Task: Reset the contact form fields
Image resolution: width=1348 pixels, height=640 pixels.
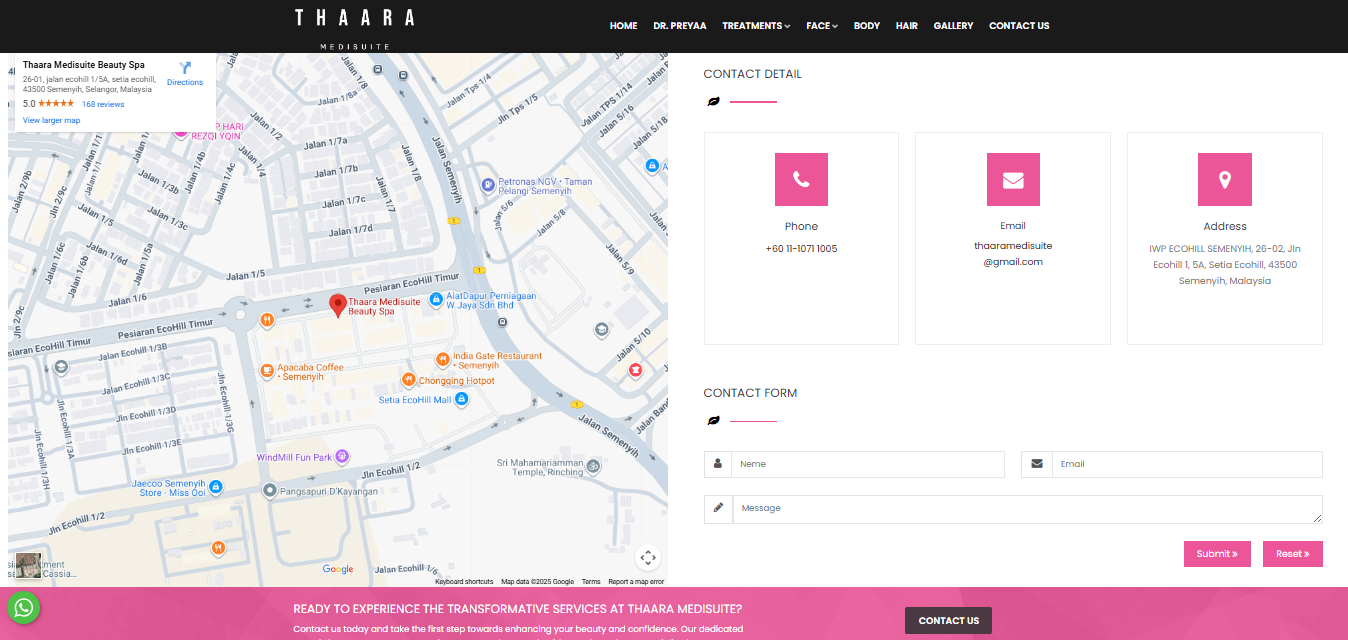Action: coord(1292,553)
